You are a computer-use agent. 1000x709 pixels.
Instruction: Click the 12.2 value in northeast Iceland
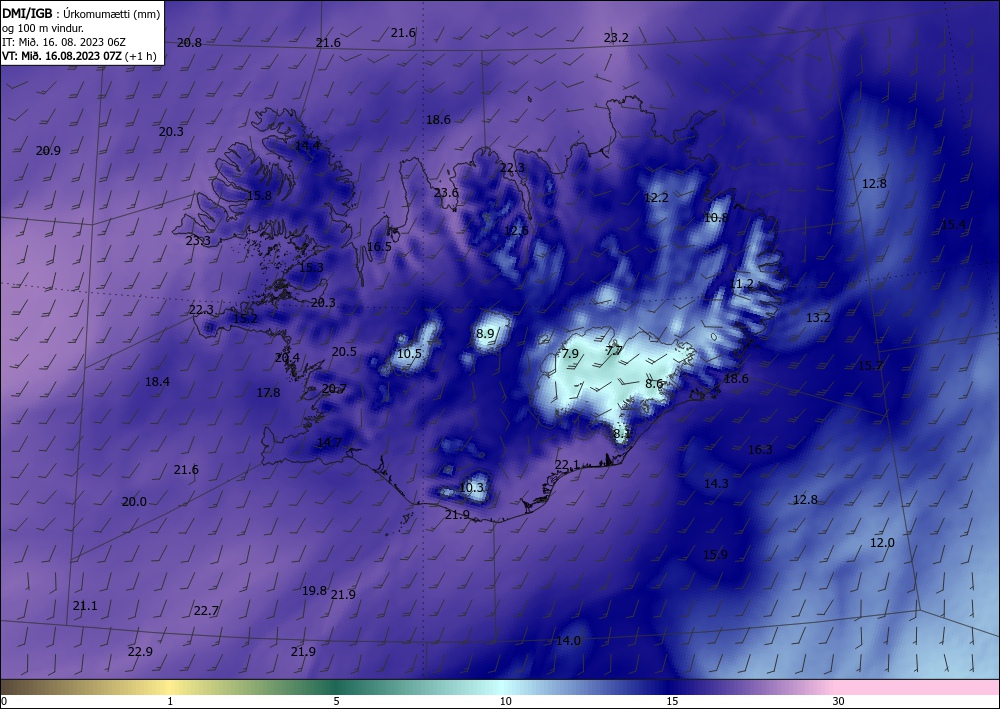point(656,198)
